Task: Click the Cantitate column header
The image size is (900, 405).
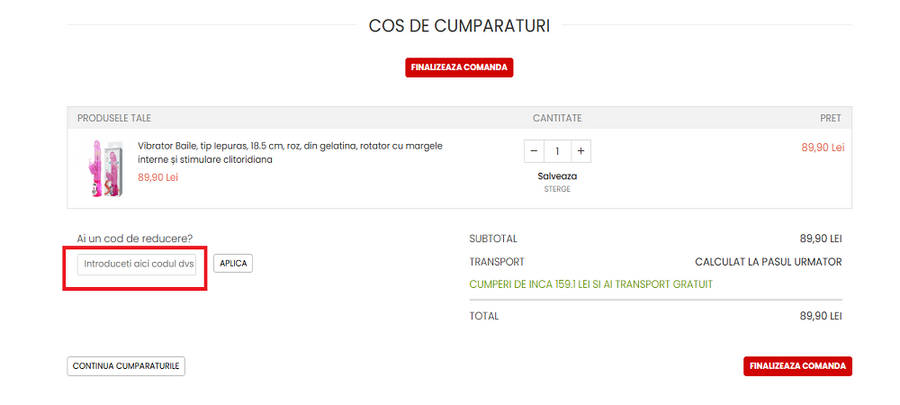Action: [557, 118]
